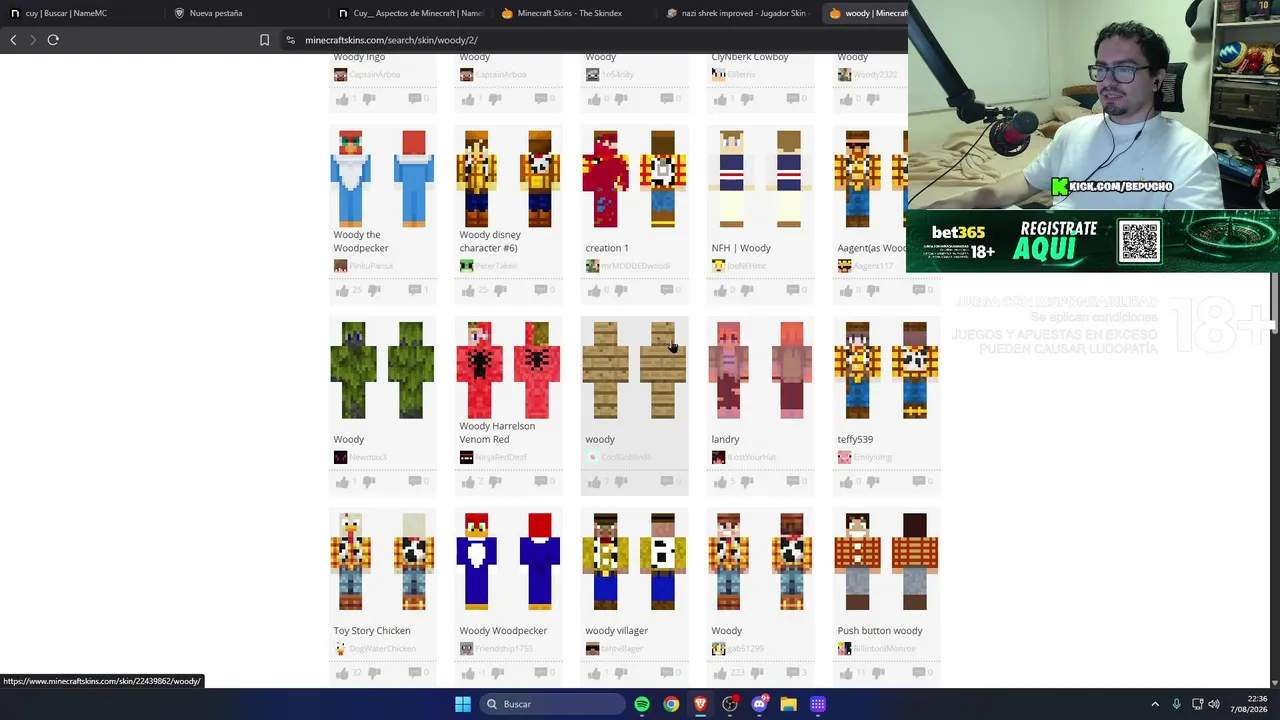Go back using the browser back arrow
Image resolution: width=1280 pixels, height=720 pixels.
click(x=13, y=40)
